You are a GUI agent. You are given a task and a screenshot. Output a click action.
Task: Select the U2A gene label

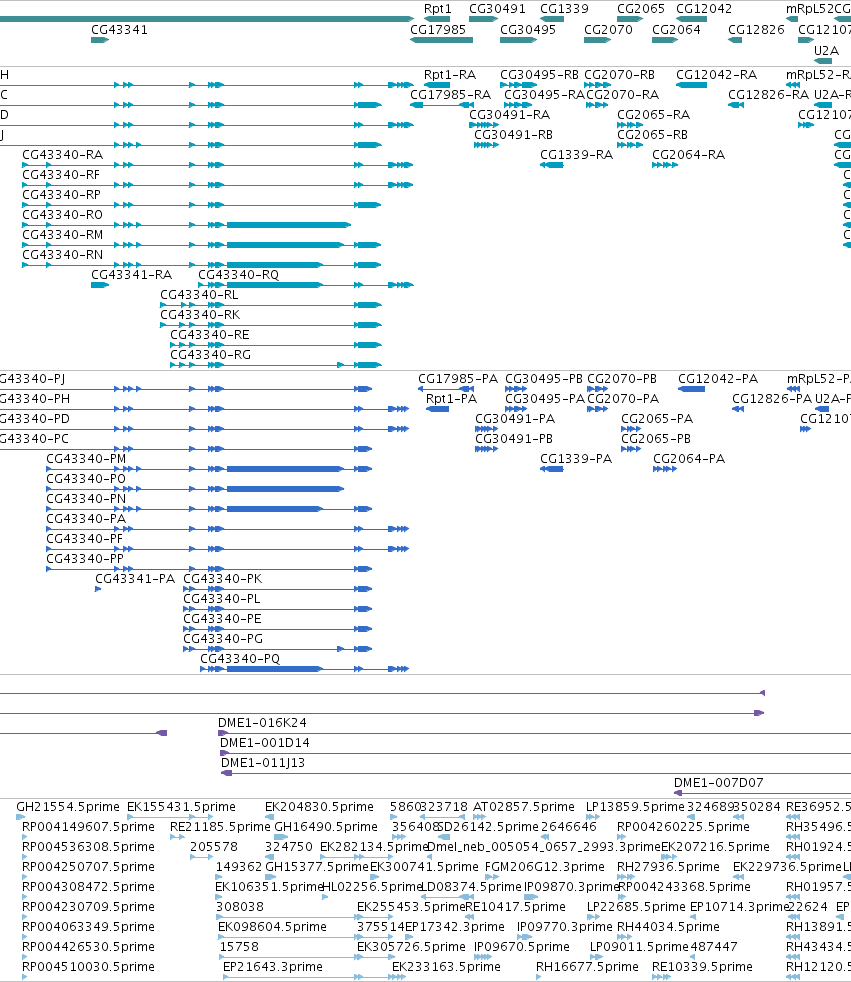click(x=826, y=51)
